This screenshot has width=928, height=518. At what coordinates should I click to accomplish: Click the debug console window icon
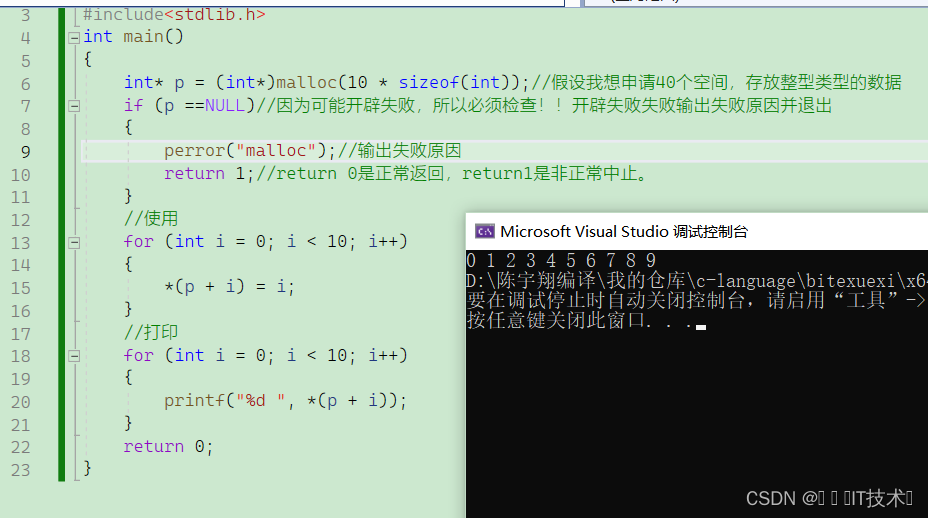[x=485, y=231]
